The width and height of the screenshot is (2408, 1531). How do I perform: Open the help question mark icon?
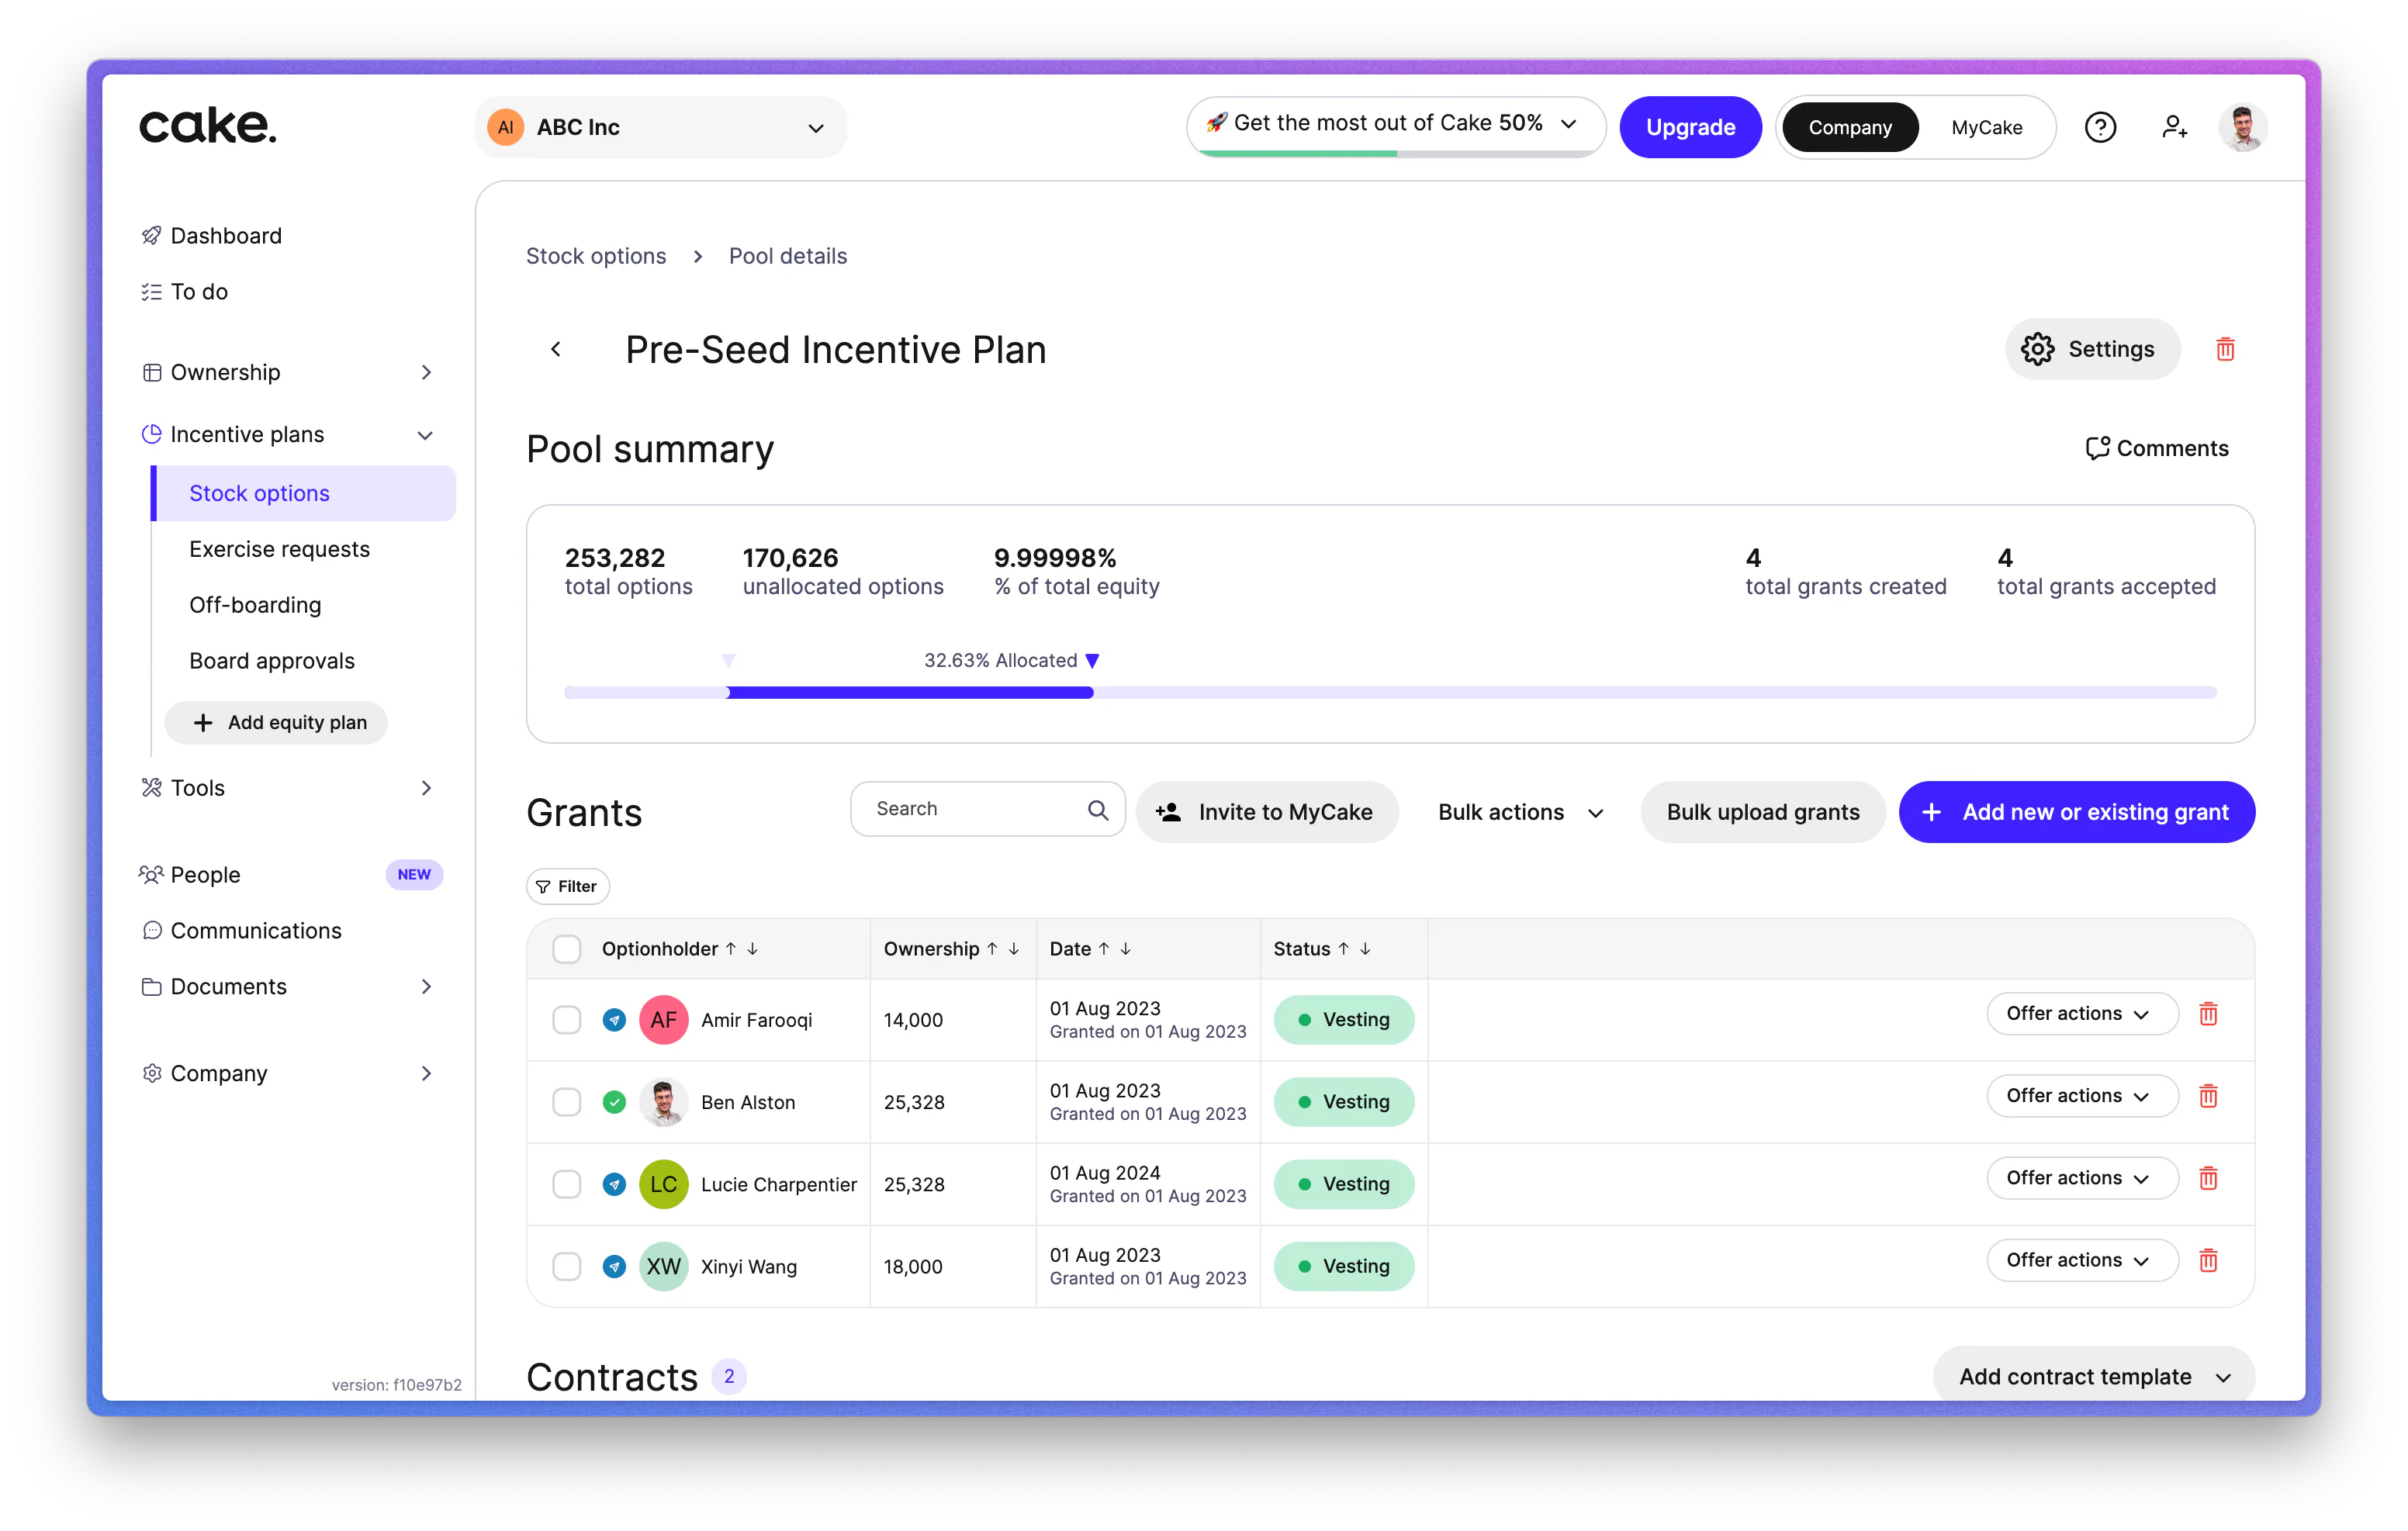click(x=2099, y=127)
